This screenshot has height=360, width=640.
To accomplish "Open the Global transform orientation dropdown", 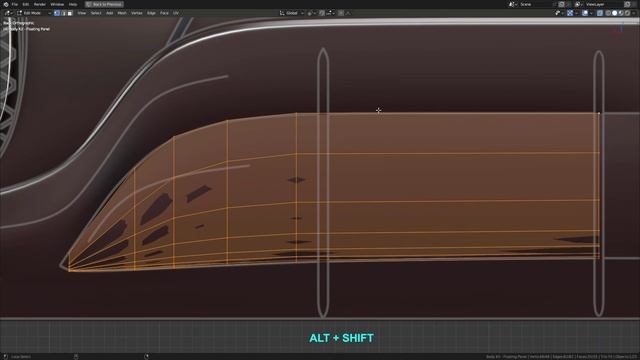I will coord(291,13).
